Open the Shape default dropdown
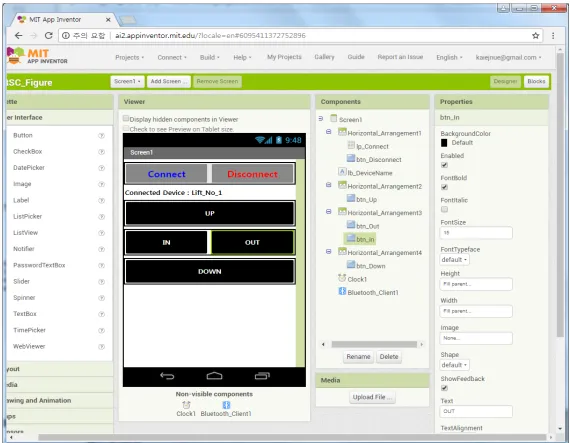Viewport: 570px width, 443px height. pyautogui.click(x=454, y=365)
